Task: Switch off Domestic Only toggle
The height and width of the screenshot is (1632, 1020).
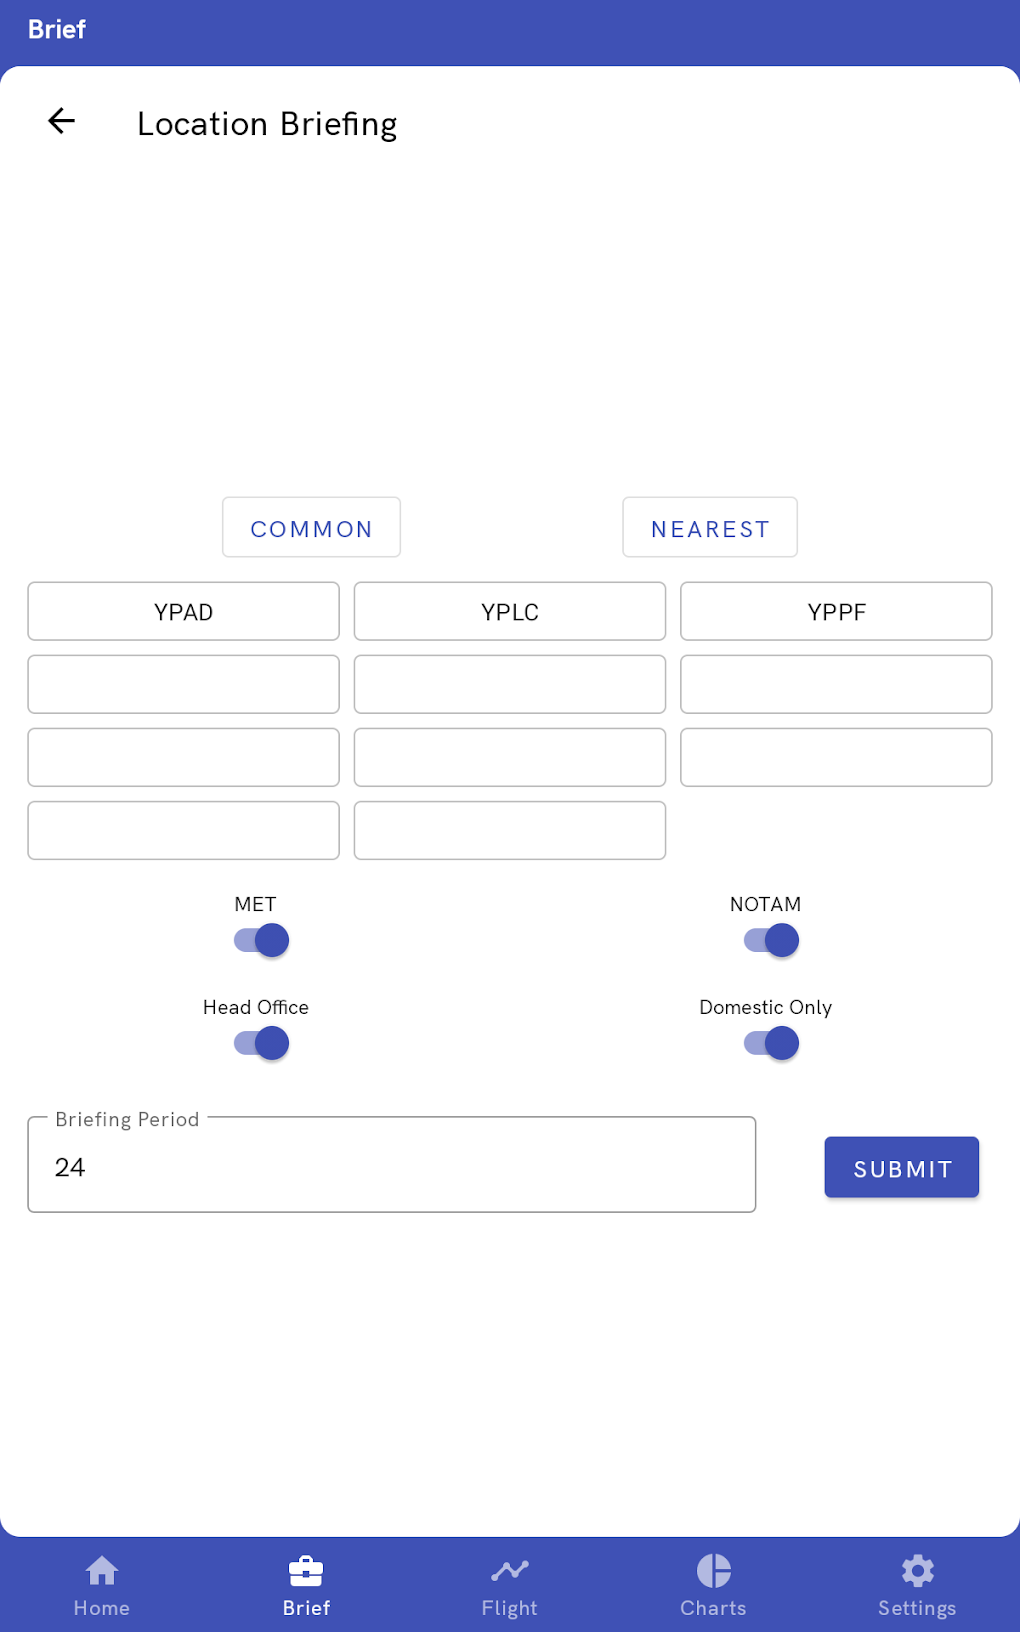Action: (772, 1043)
